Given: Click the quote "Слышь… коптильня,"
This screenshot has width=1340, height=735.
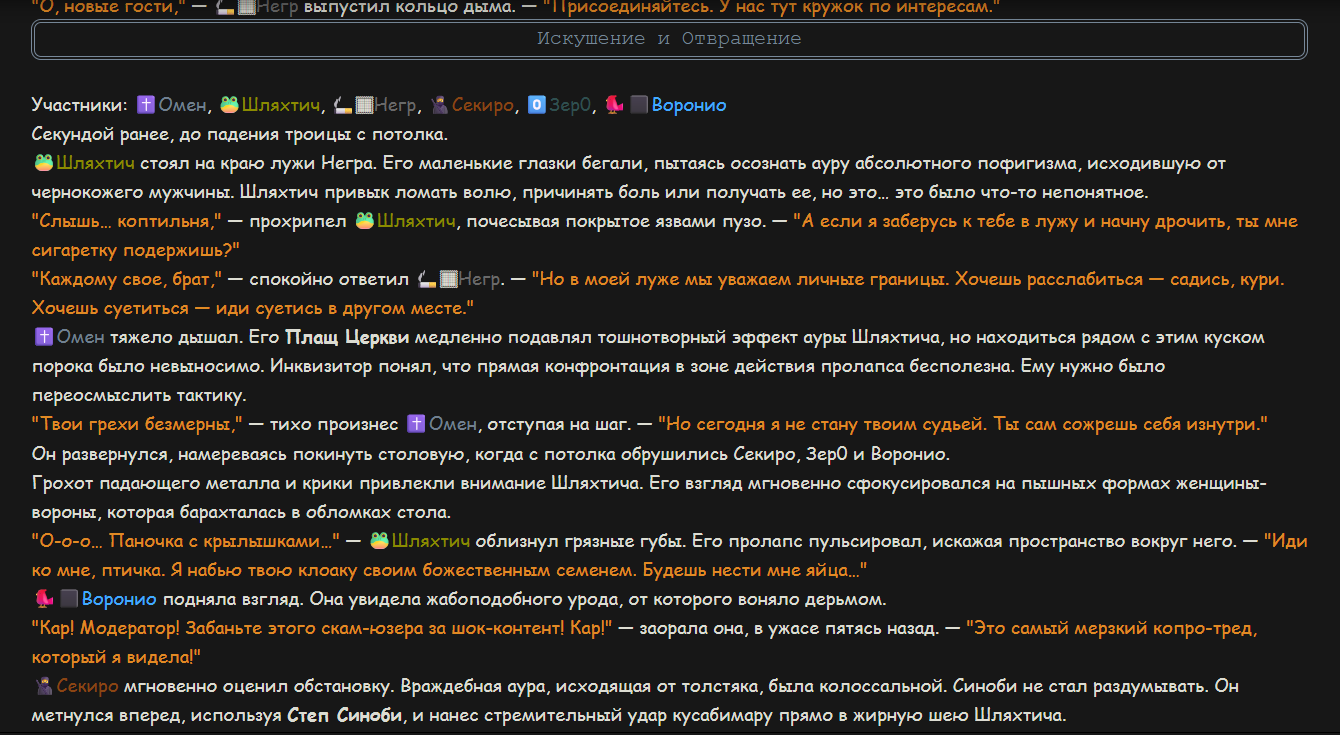Looking at the screenshot, I should point(127,221).
